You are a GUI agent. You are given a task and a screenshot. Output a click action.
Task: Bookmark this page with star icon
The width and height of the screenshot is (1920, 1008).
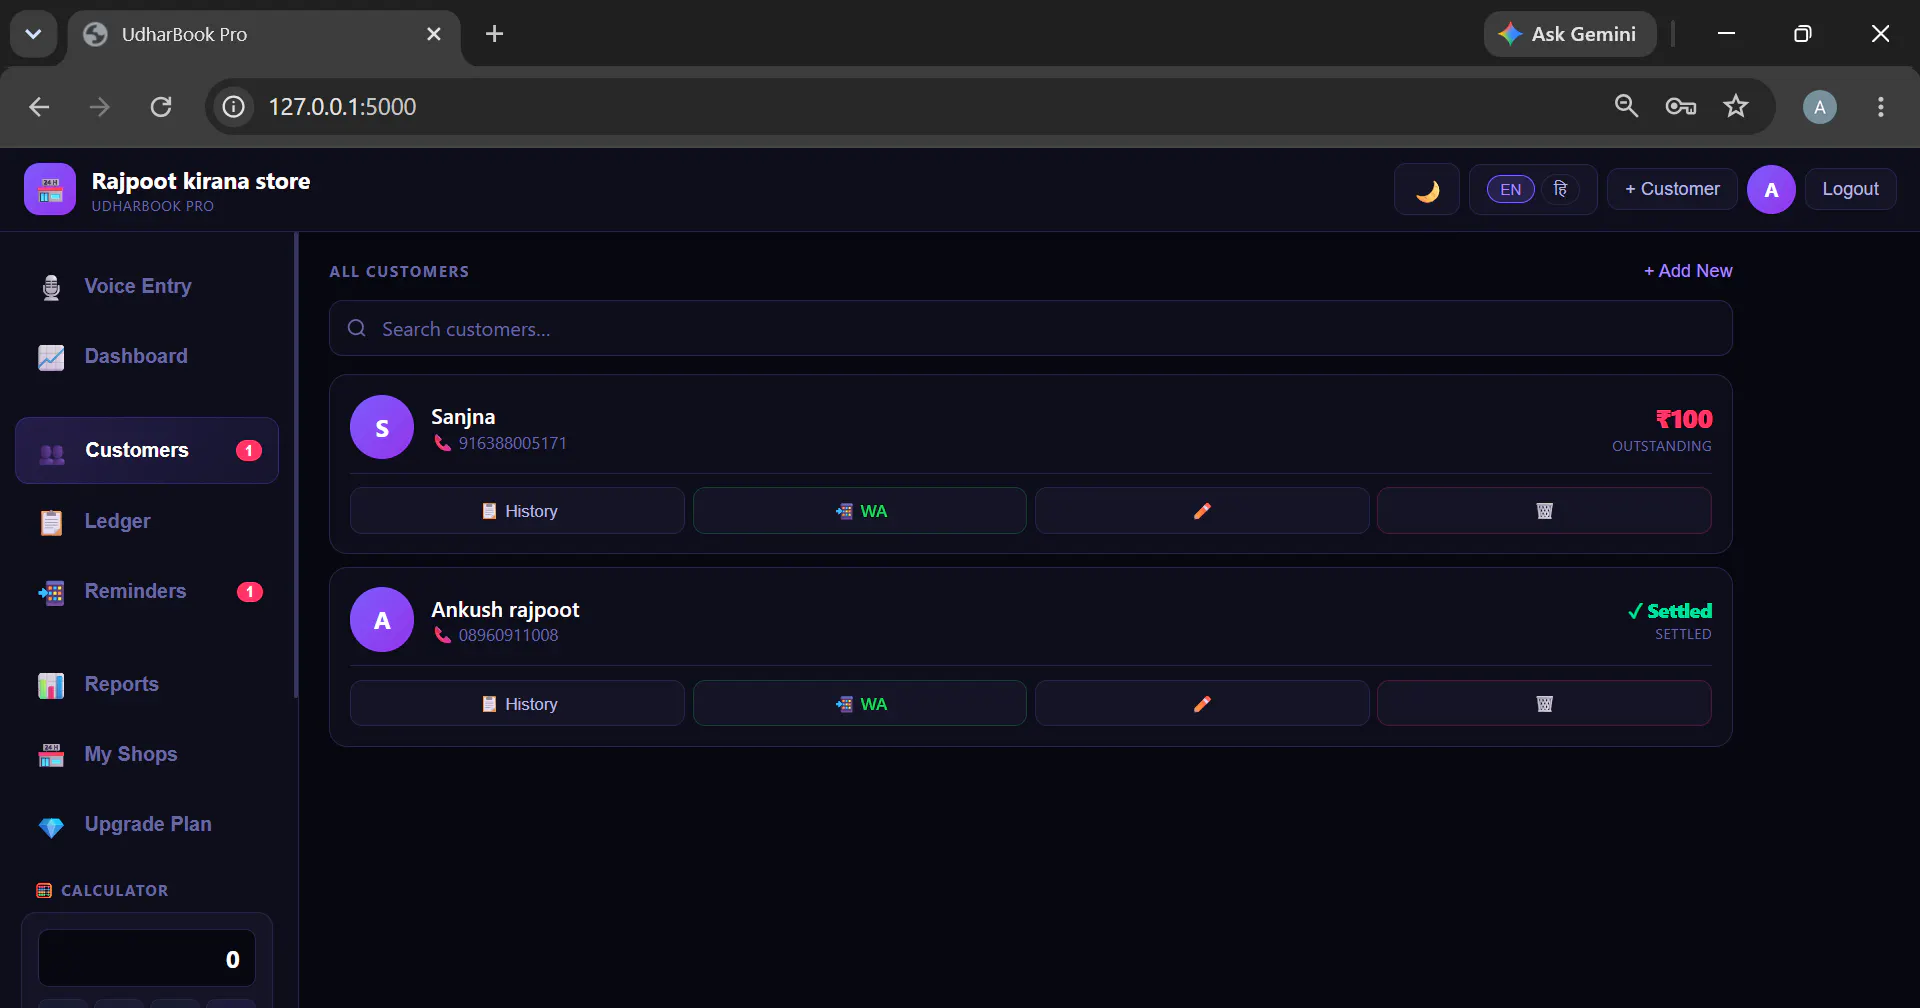(x=1736, y=106)
